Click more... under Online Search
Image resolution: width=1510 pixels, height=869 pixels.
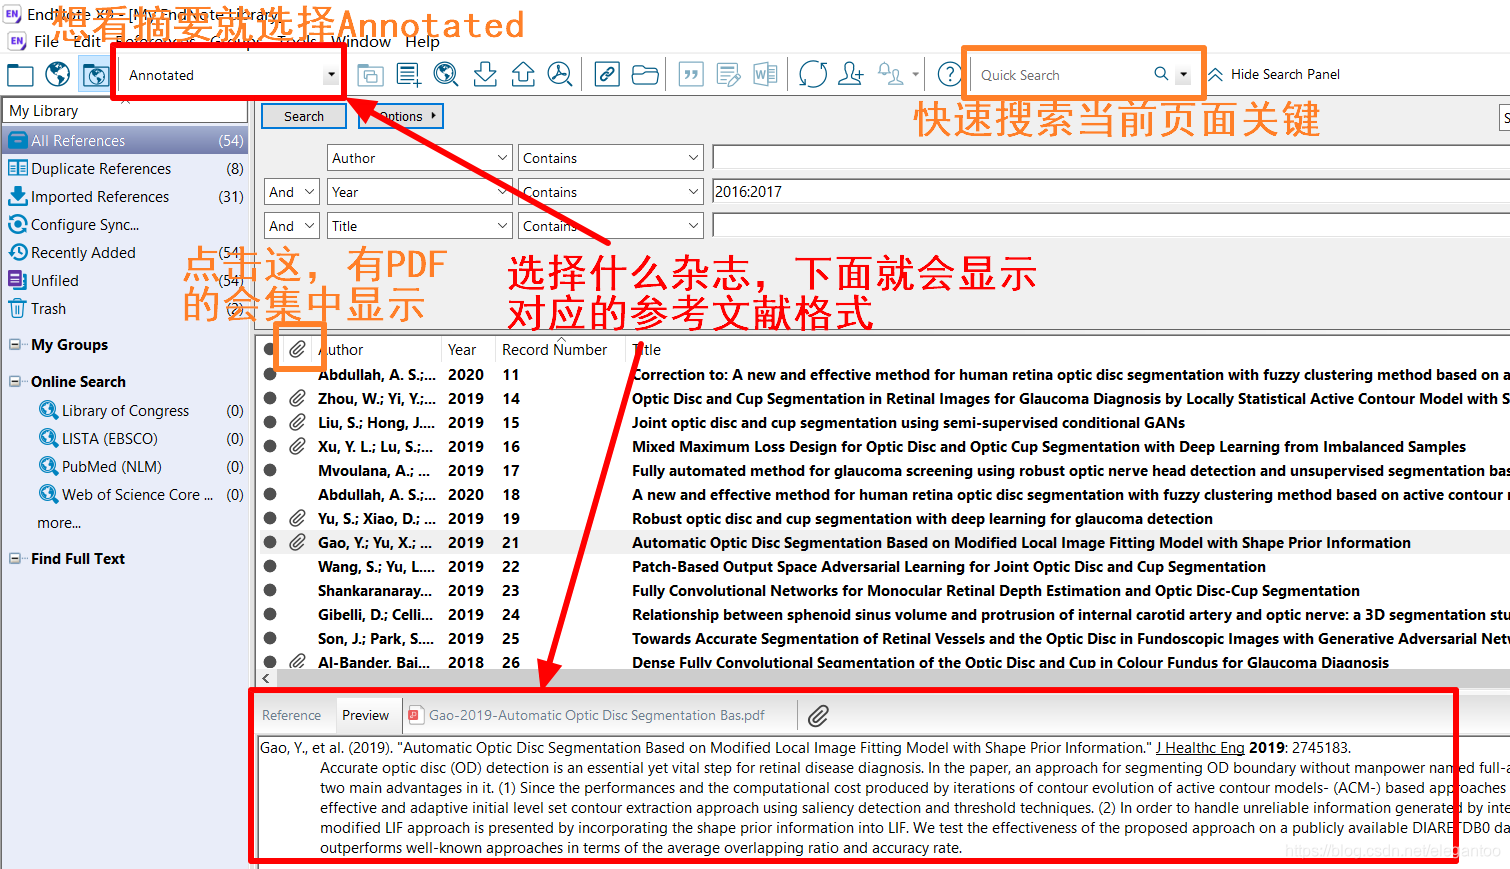(x=59, y=523)
